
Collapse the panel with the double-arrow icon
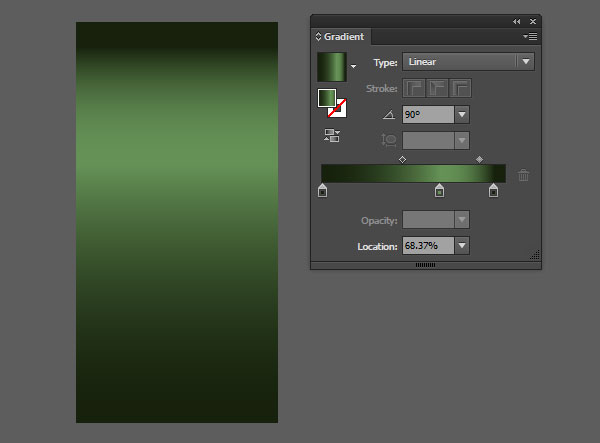517,22
